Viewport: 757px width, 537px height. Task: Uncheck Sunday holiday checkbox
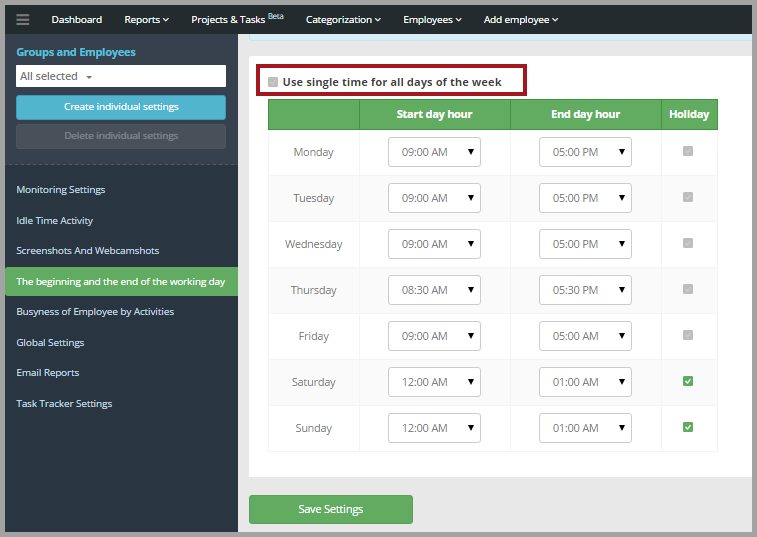688,427
